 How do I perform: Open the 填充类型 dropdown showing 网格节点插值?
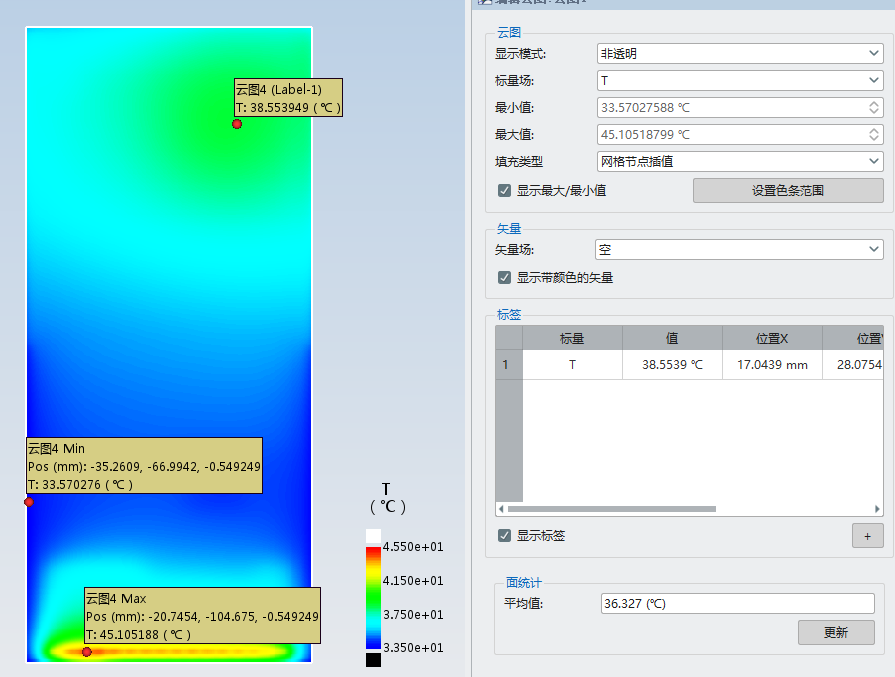[740, 162]
